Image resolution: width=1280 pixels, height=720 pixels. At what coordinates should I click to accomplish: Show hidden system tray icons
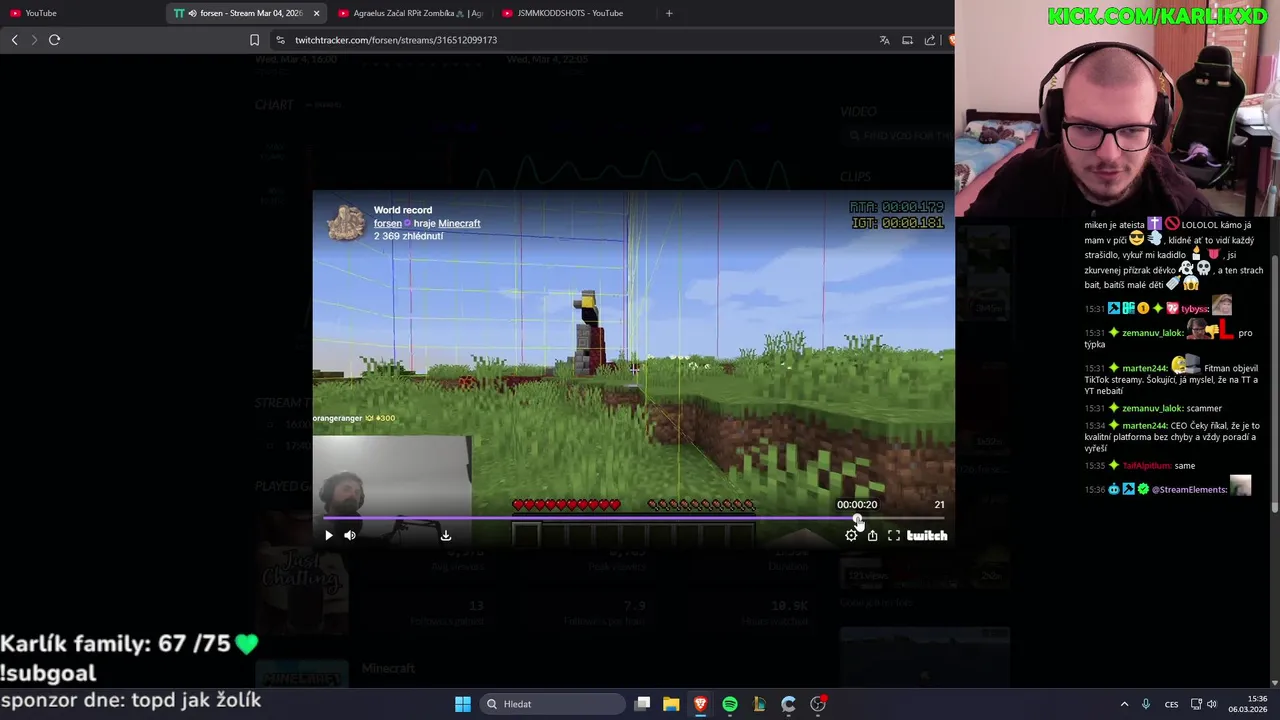pos(1124,704)
